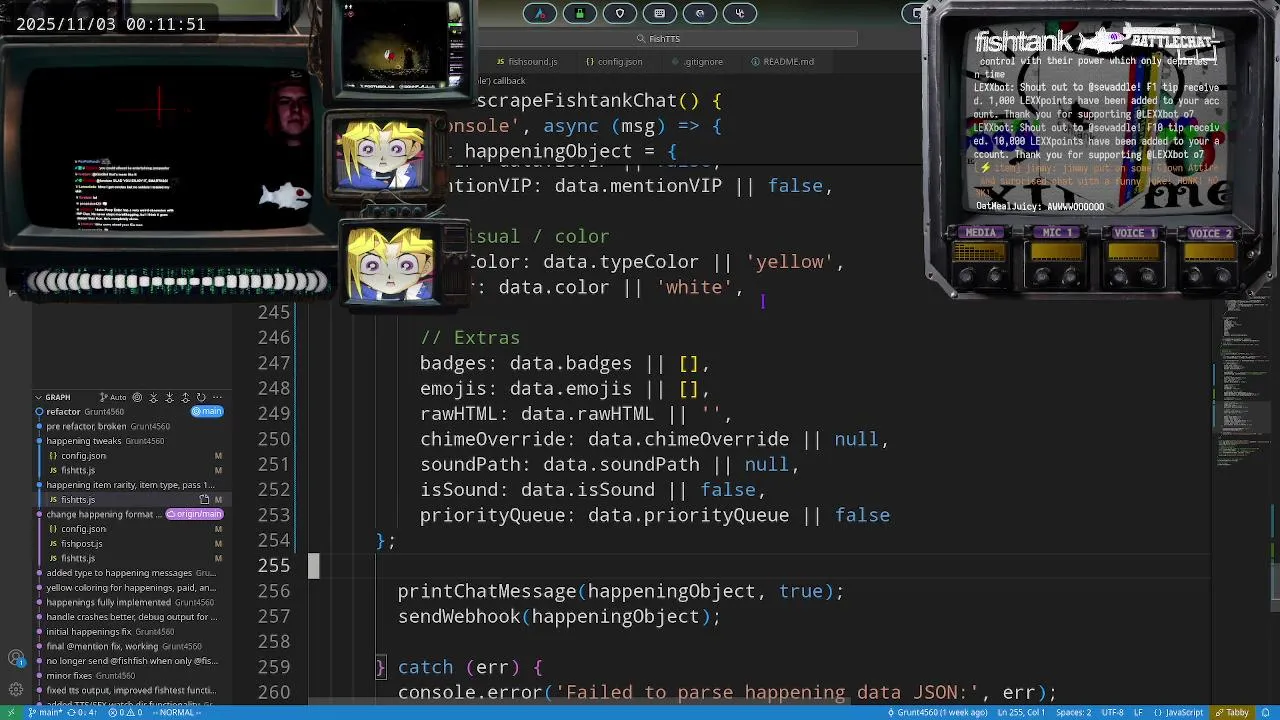Image resolution: width=1280 pixels, height=720 pixels.
Task: Open the notifications bell icon
Action: click(1265, 713)
